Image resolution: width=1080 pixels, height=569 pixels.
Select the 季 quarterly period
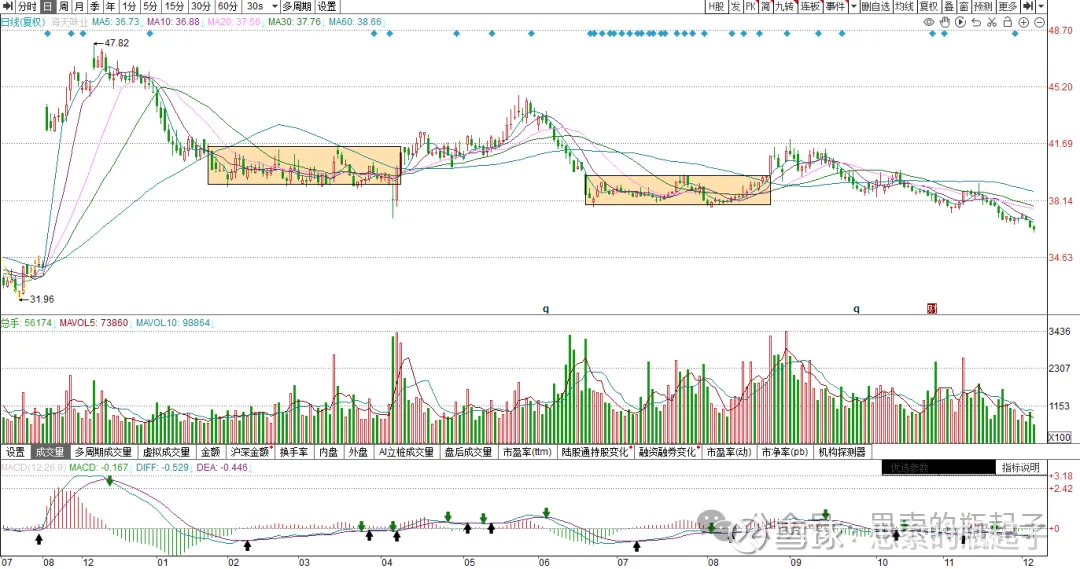point(95,6)
